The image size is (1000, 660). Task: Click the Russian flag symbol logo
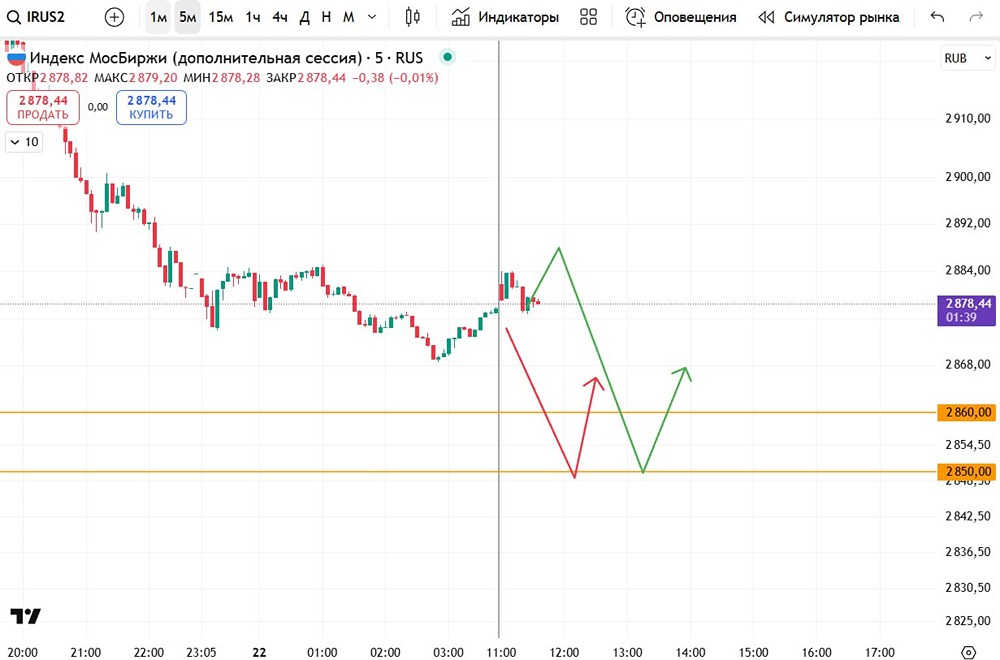coord(16,58)
